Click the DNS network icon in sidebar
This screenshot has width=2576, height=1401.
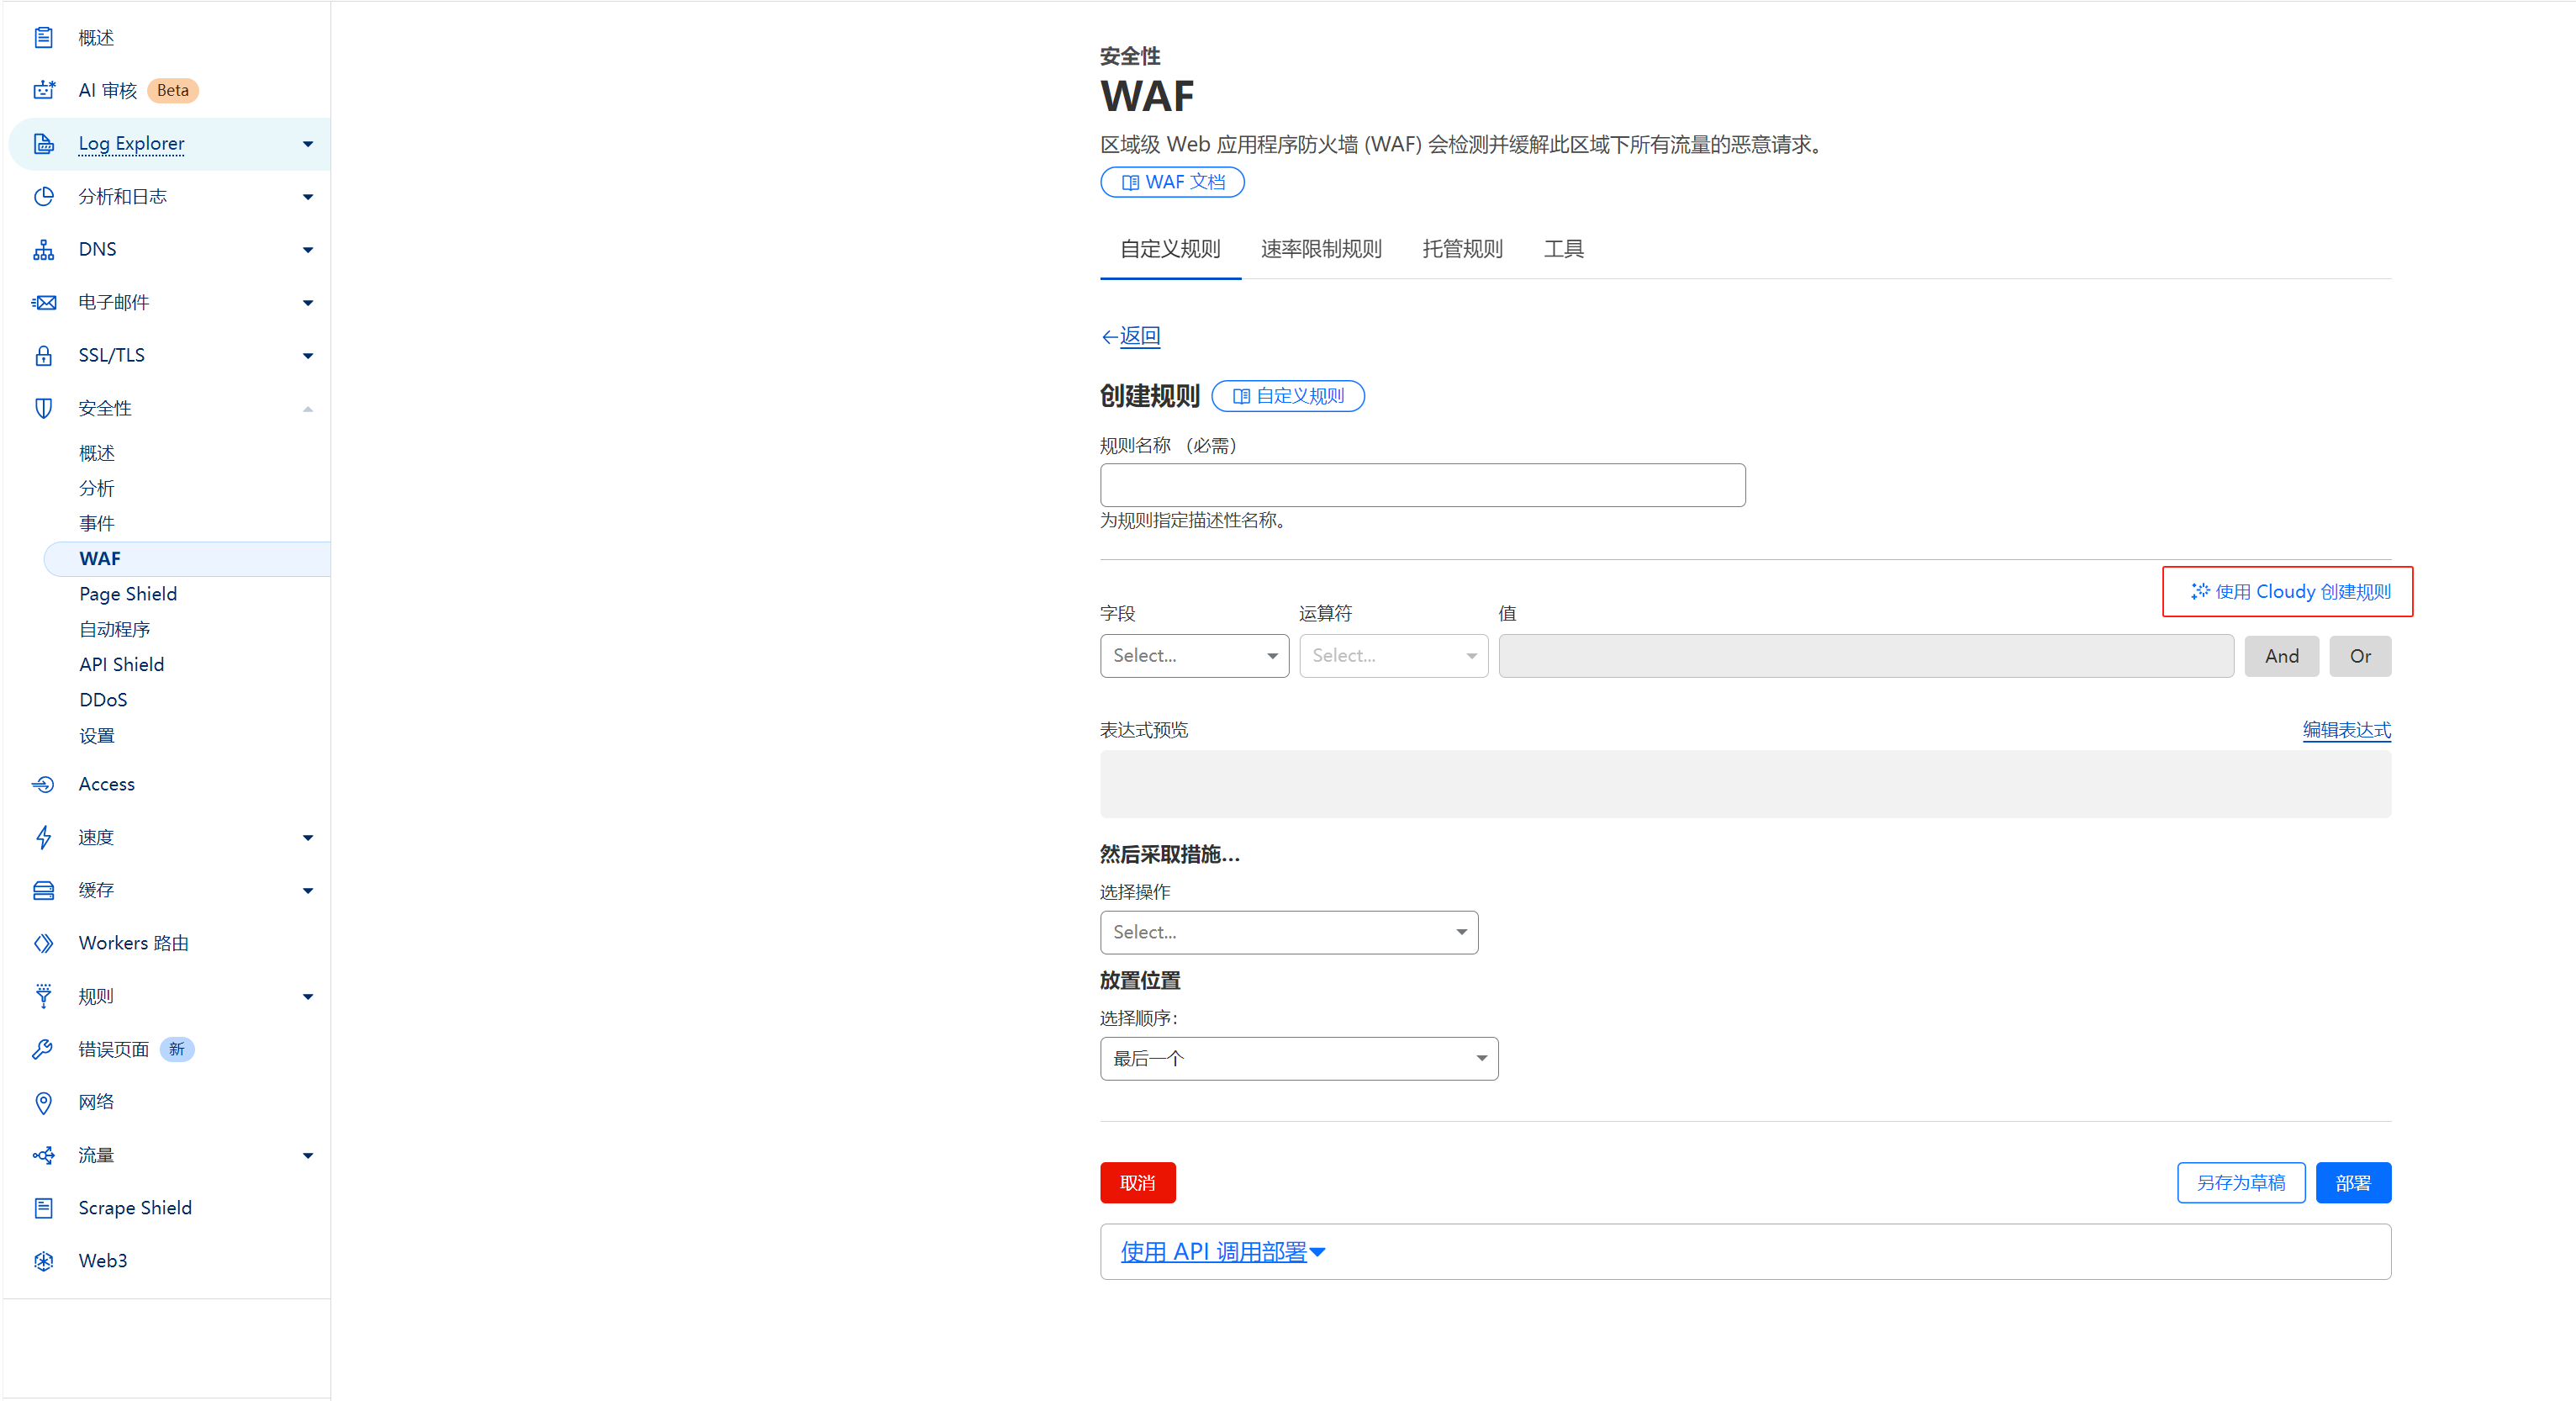point(43,249)
